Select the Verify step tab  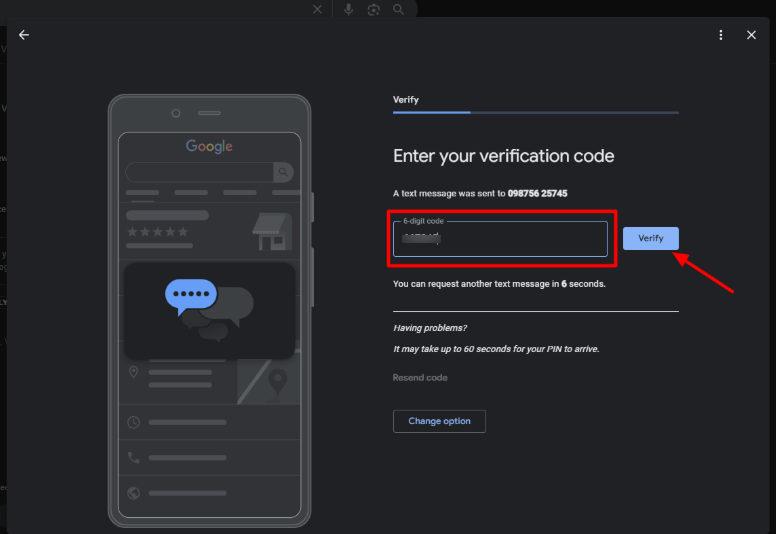coord(406,100)
